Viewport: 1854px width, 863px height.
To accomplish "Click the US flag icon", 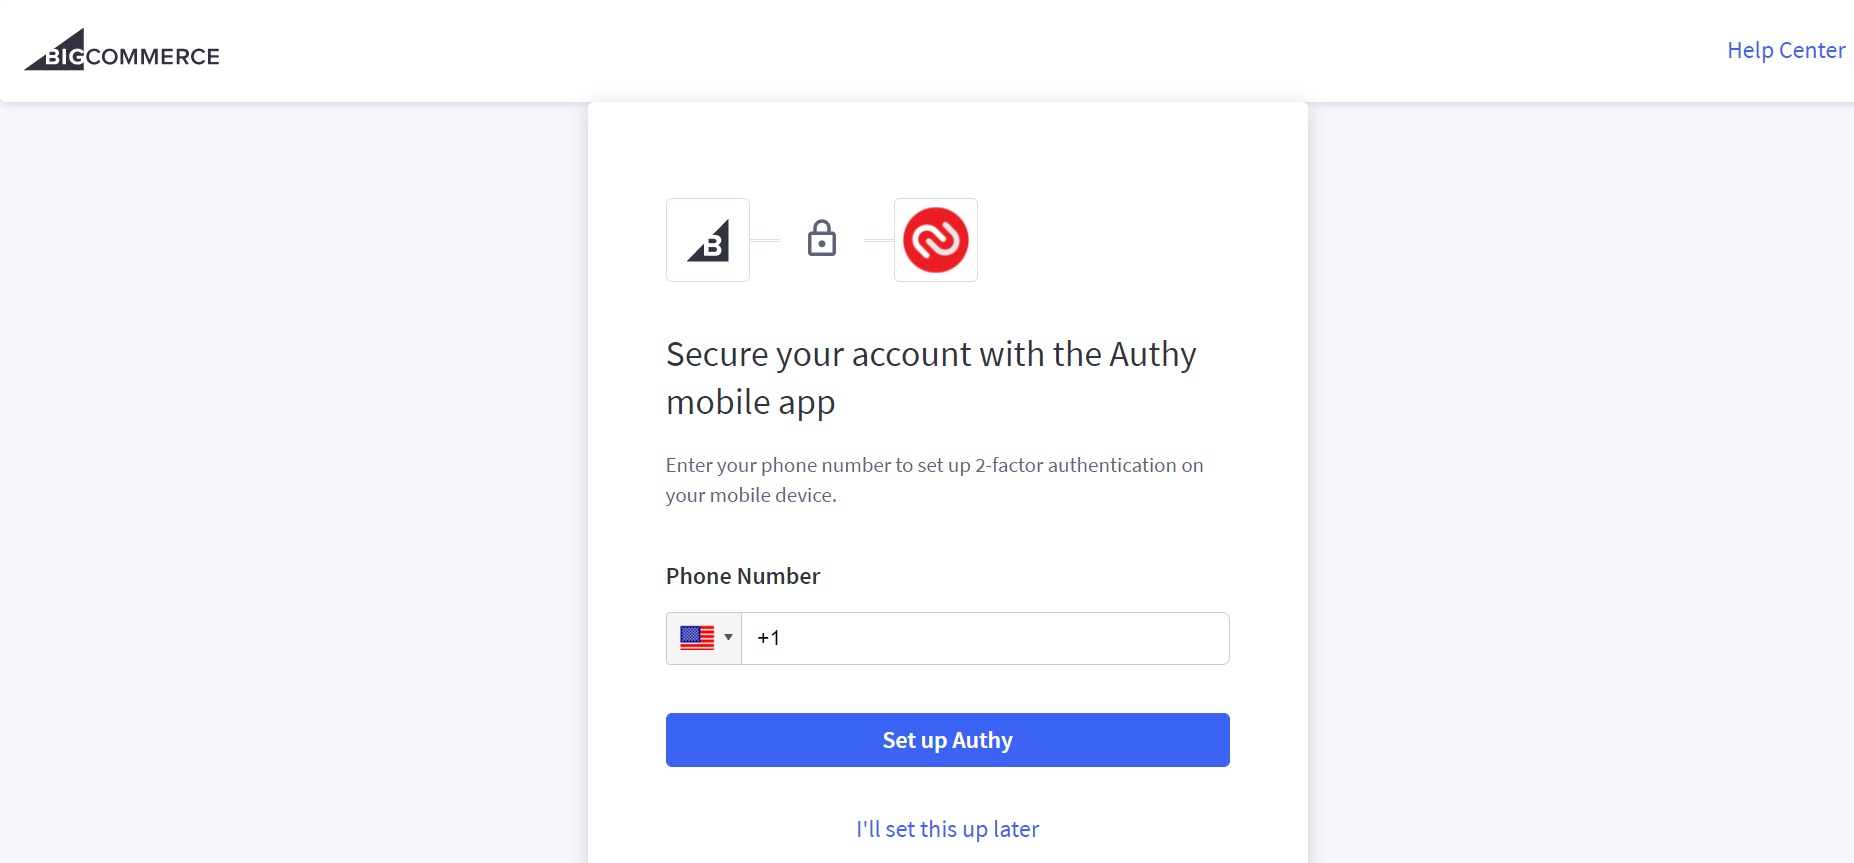I will (697, 638).
